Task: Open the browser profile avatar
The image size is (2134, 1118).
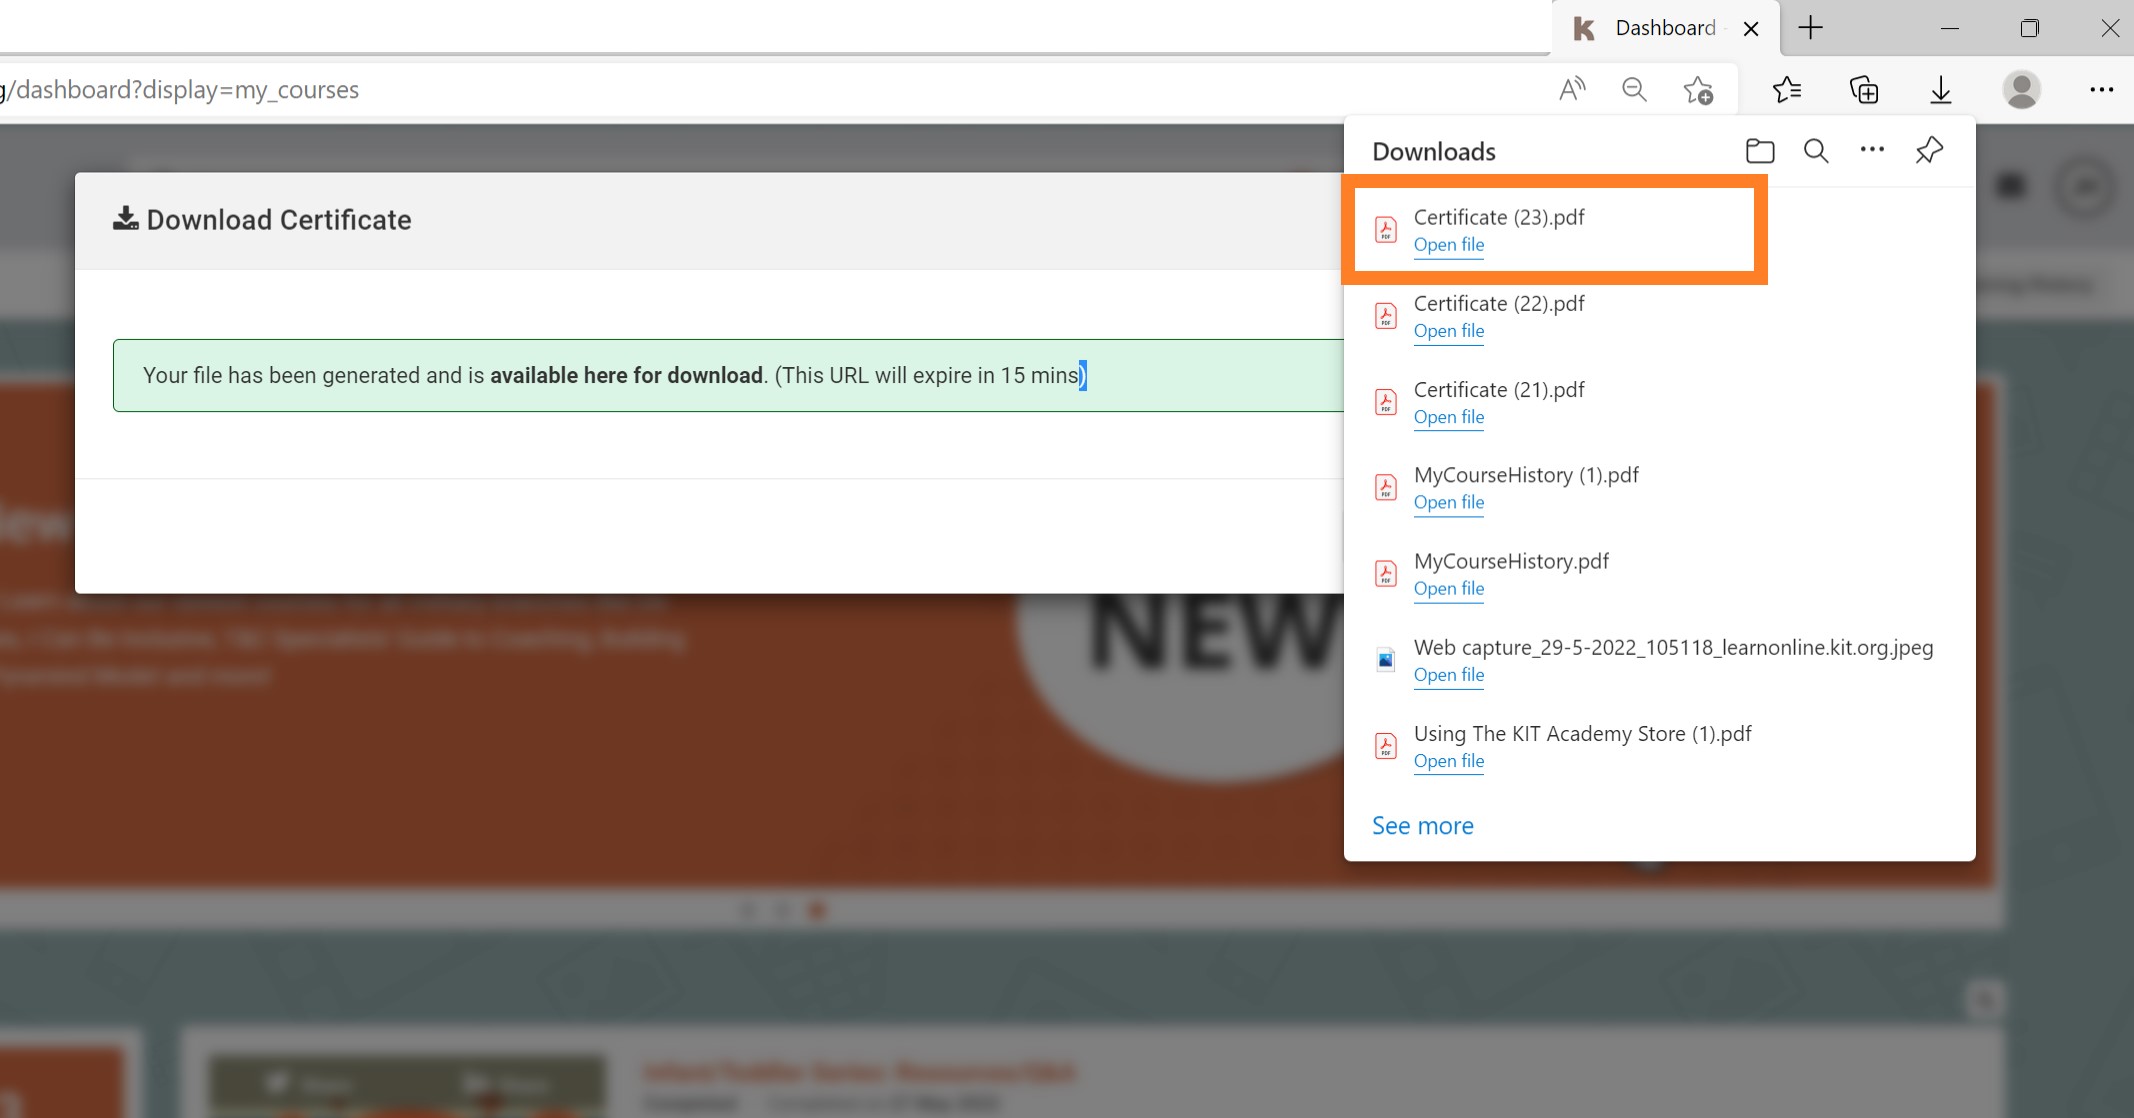Action: click(x=2021, y=90)
